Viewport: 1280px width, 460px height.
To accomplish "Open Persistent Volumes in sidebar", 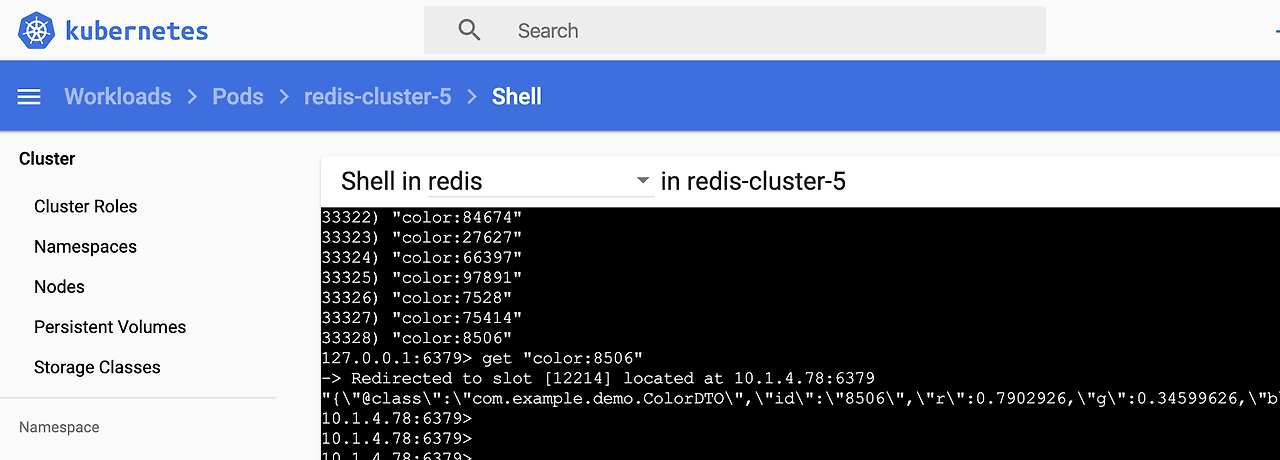I will click(110, 327).
